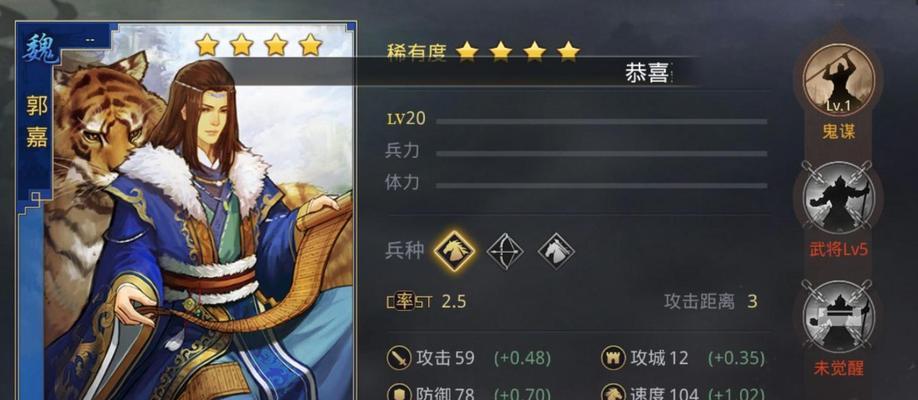Image resolution: width=918 pixels, height=400 pixels.
Task: Click the 体力 stamina bar
Action: point(601,186)
